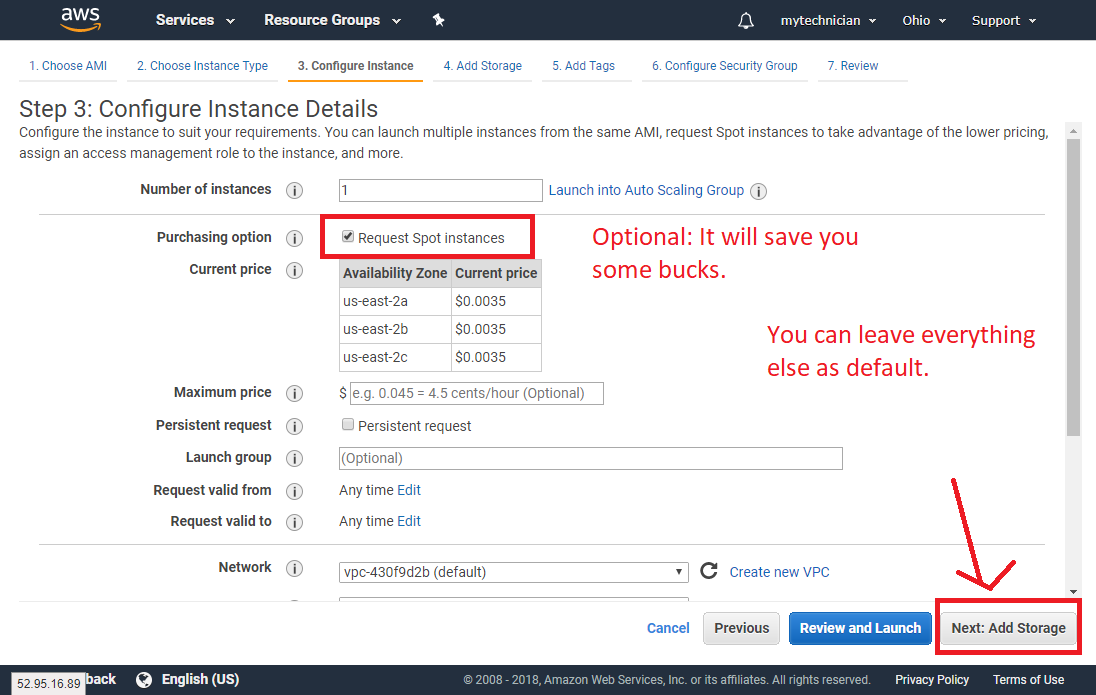Click the globe language icon

pyautogui.click(x=144, y=680)
